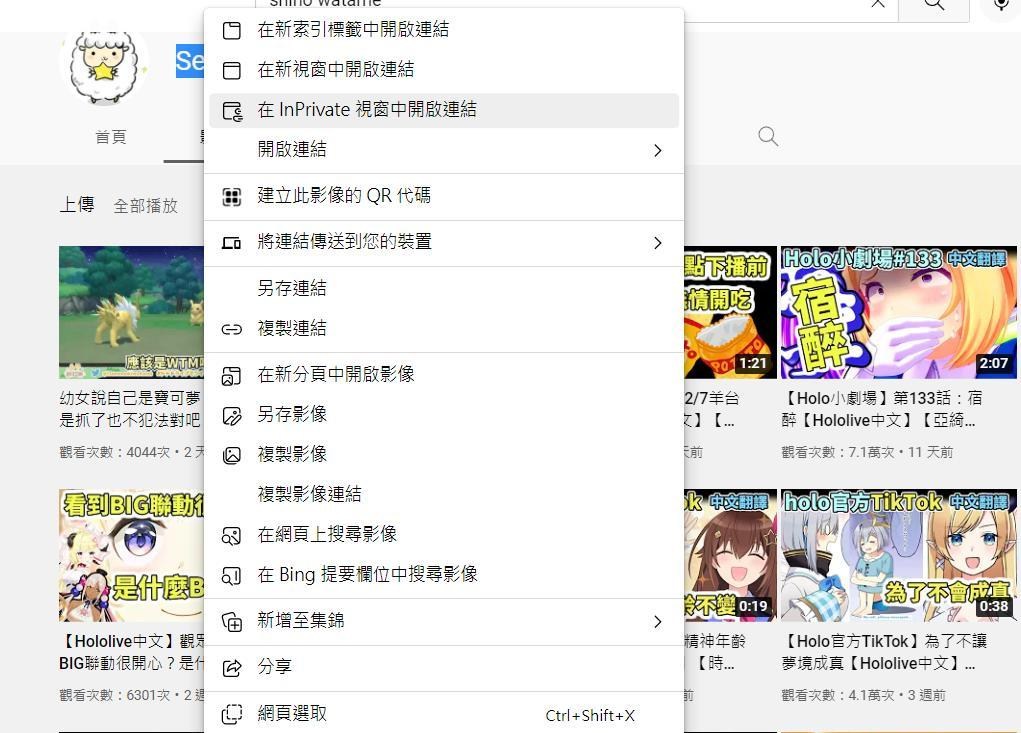1021x733 pixels.
Task: Click the sheep channel avatar
Action: [104, 65]
